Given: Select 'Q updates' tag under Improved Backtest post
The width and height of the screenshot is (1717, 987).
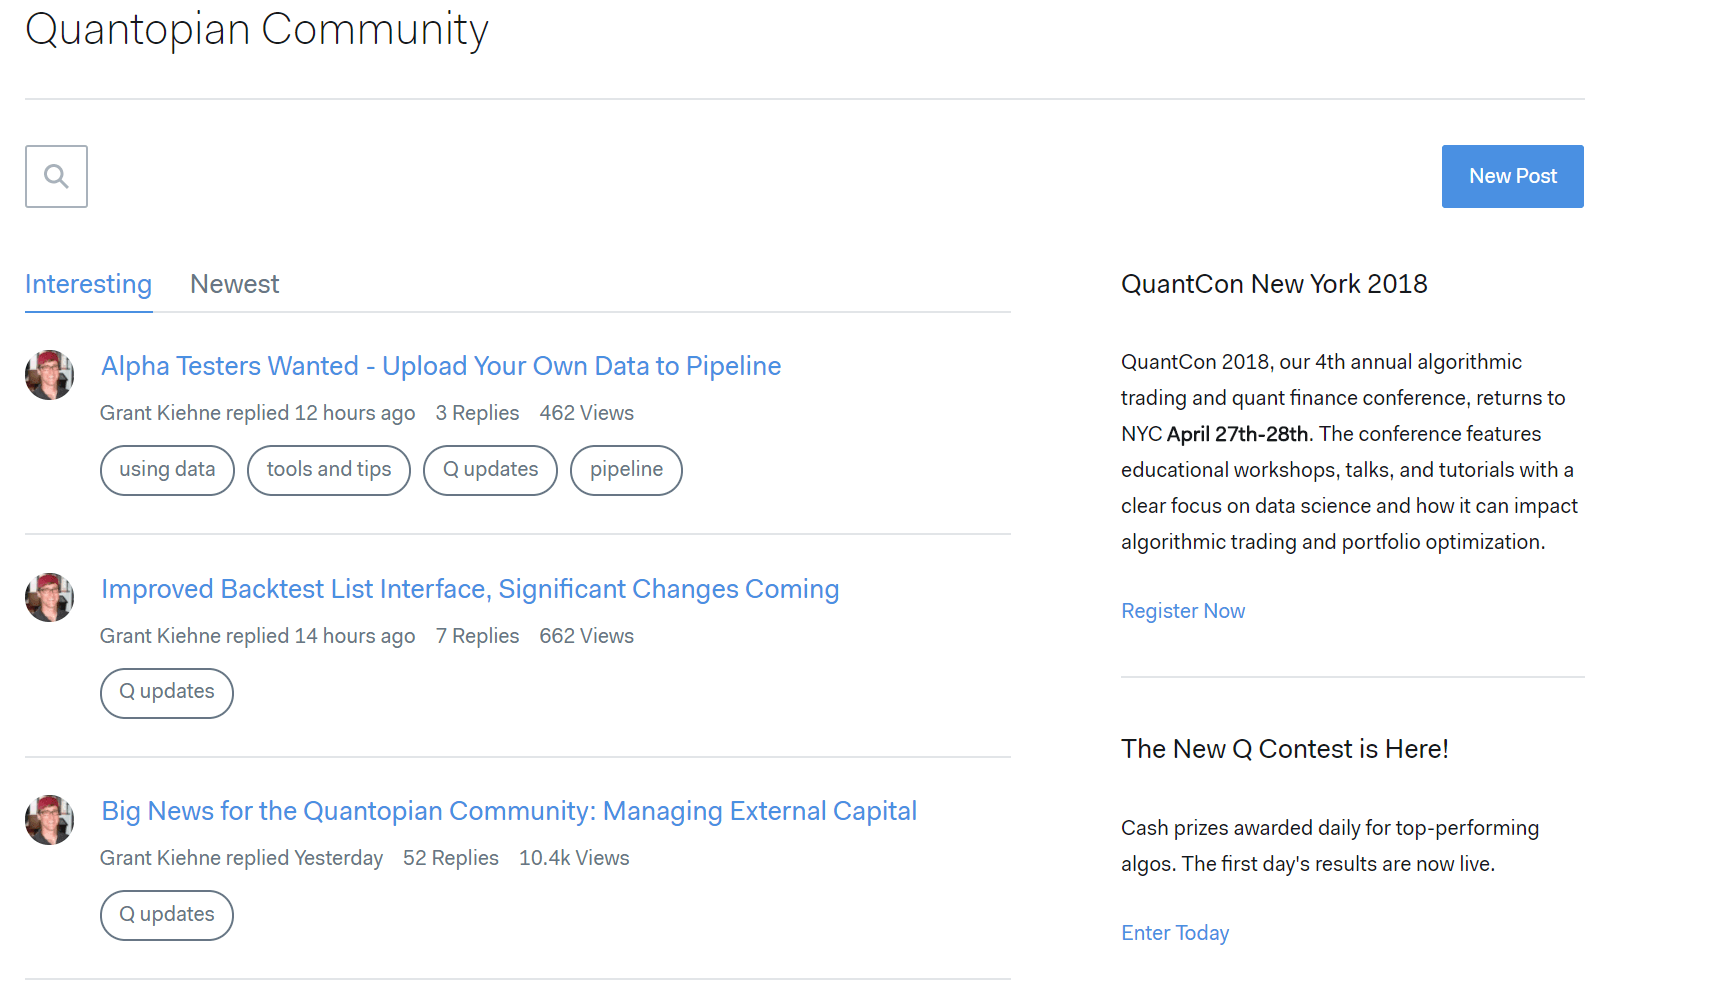Looking at the screenshot, I should (167, 692).
